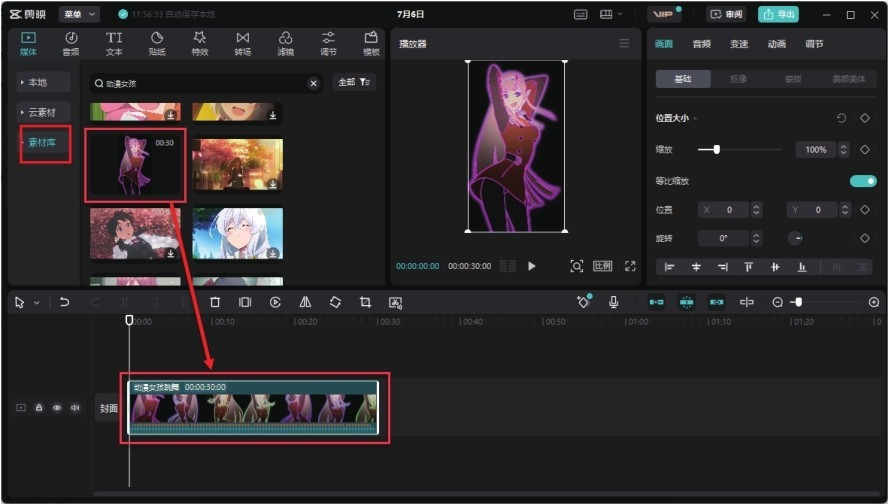This screenshot has width=888, height=504.
Task: Select the 素材库 (Library) sidebar section
Action: [44, 143]
